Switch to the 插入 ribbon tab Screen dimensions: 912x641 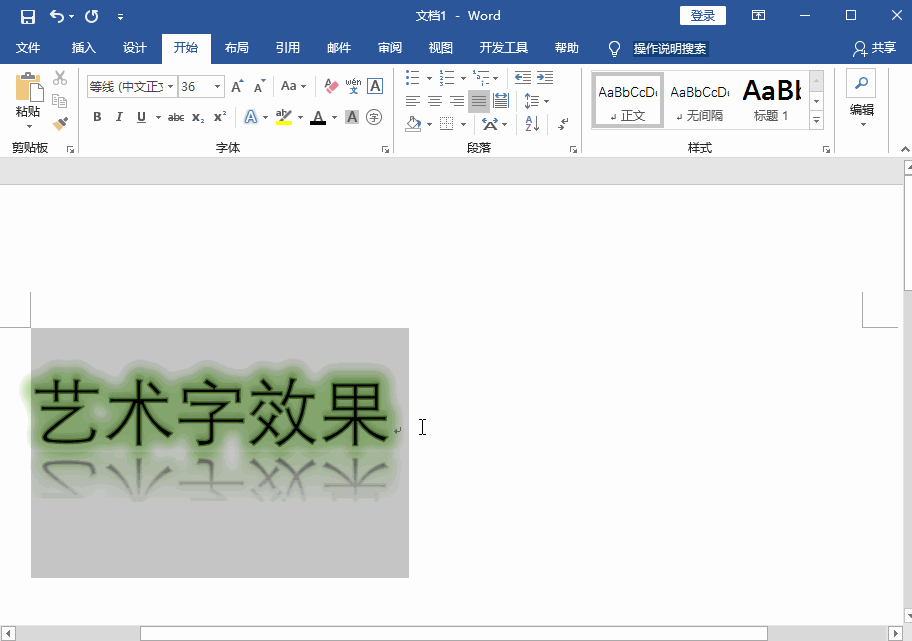click(x=82, y=47)
